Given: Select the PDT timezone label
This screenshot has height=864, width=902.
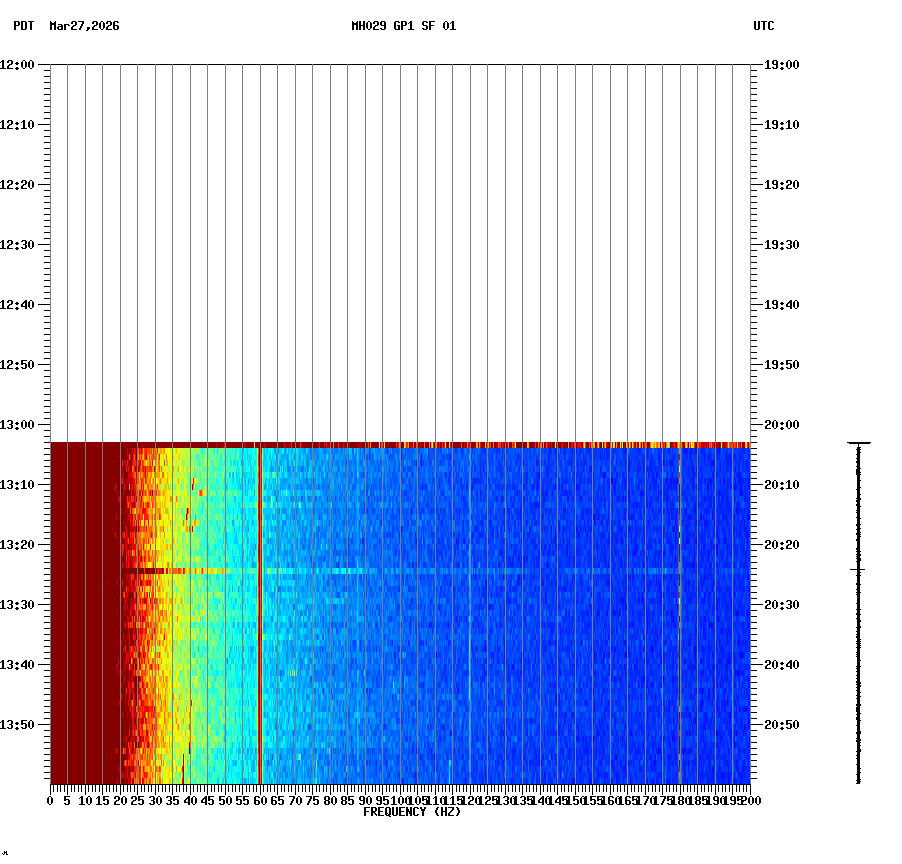Looking at the screenshot, I should pos(18,28).
